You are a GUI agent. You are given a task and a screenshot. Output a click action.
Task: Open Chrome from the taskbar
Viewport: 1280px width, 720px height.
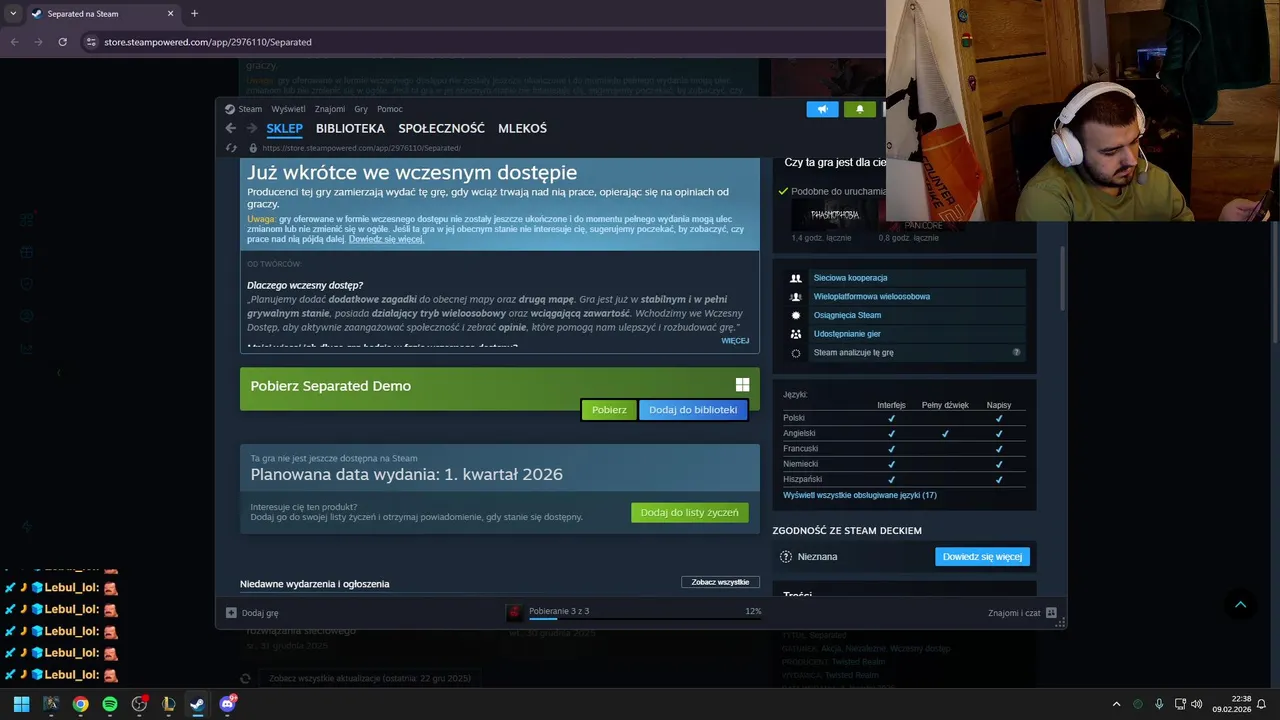click(80, 704)
